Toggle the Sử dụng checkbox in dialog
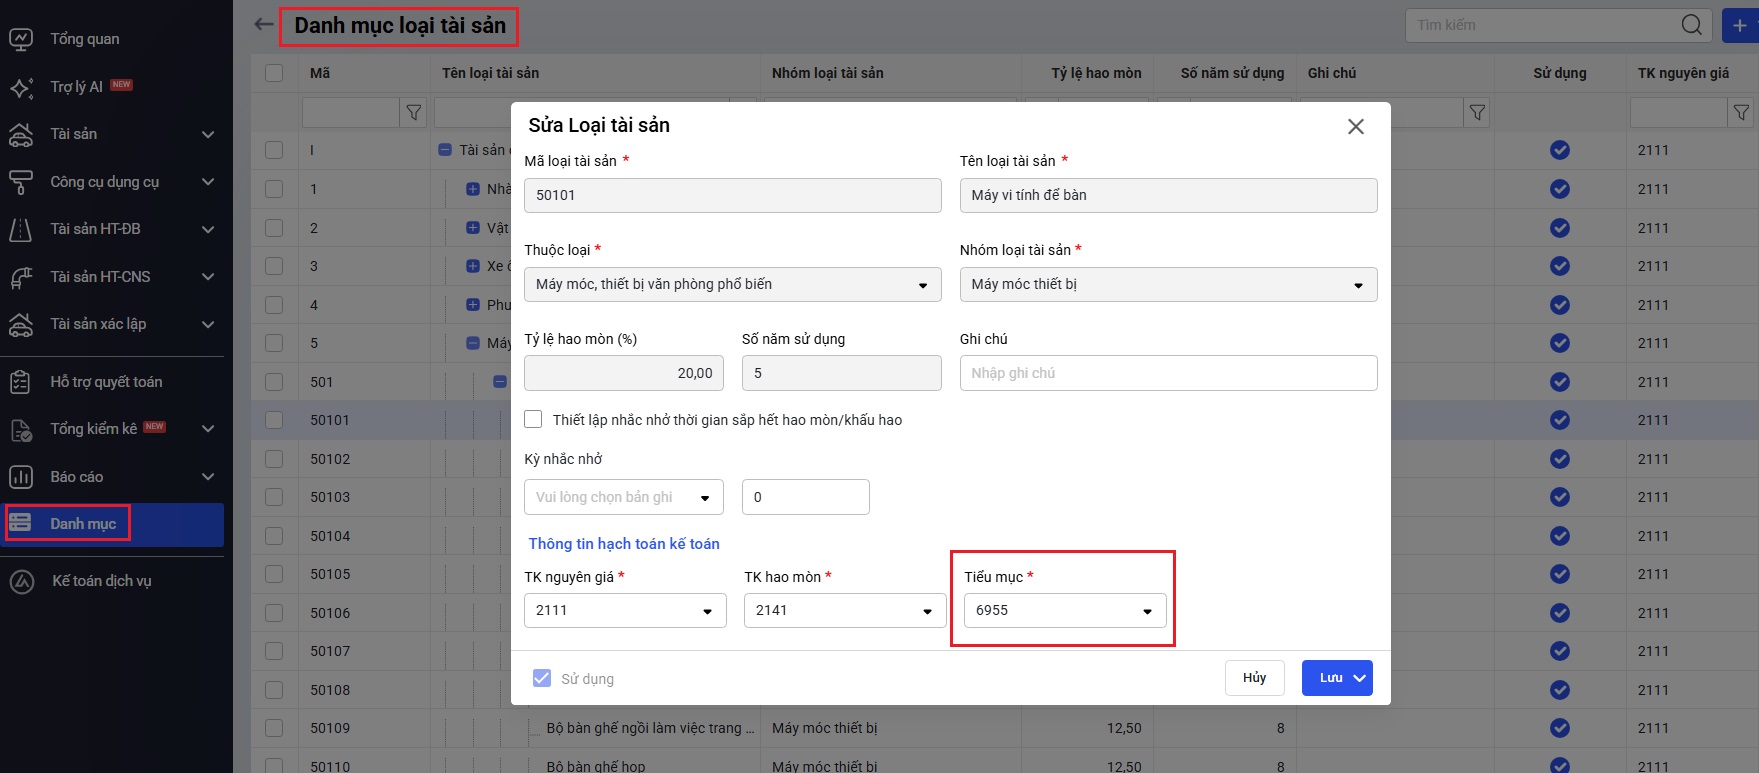Screen dimensions: 1759x773 coord(542,678)
